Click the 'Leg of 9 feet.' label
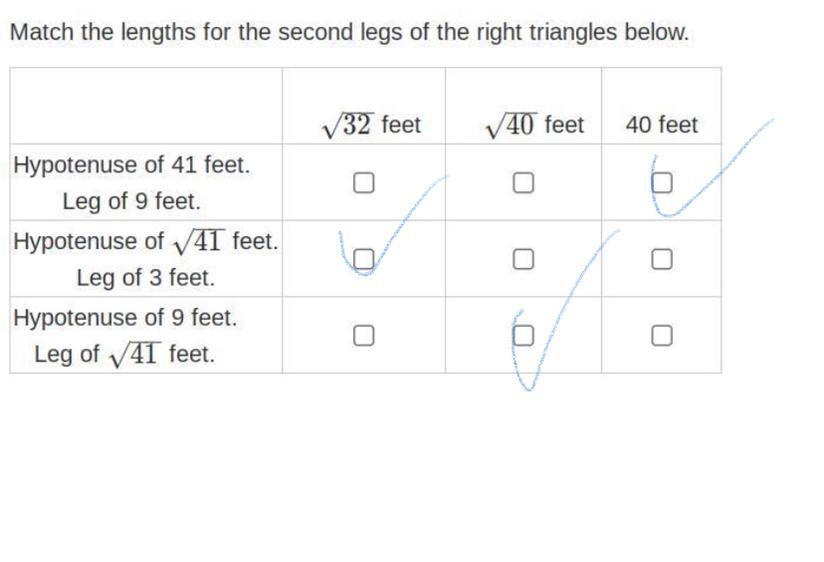 (131, 201)
